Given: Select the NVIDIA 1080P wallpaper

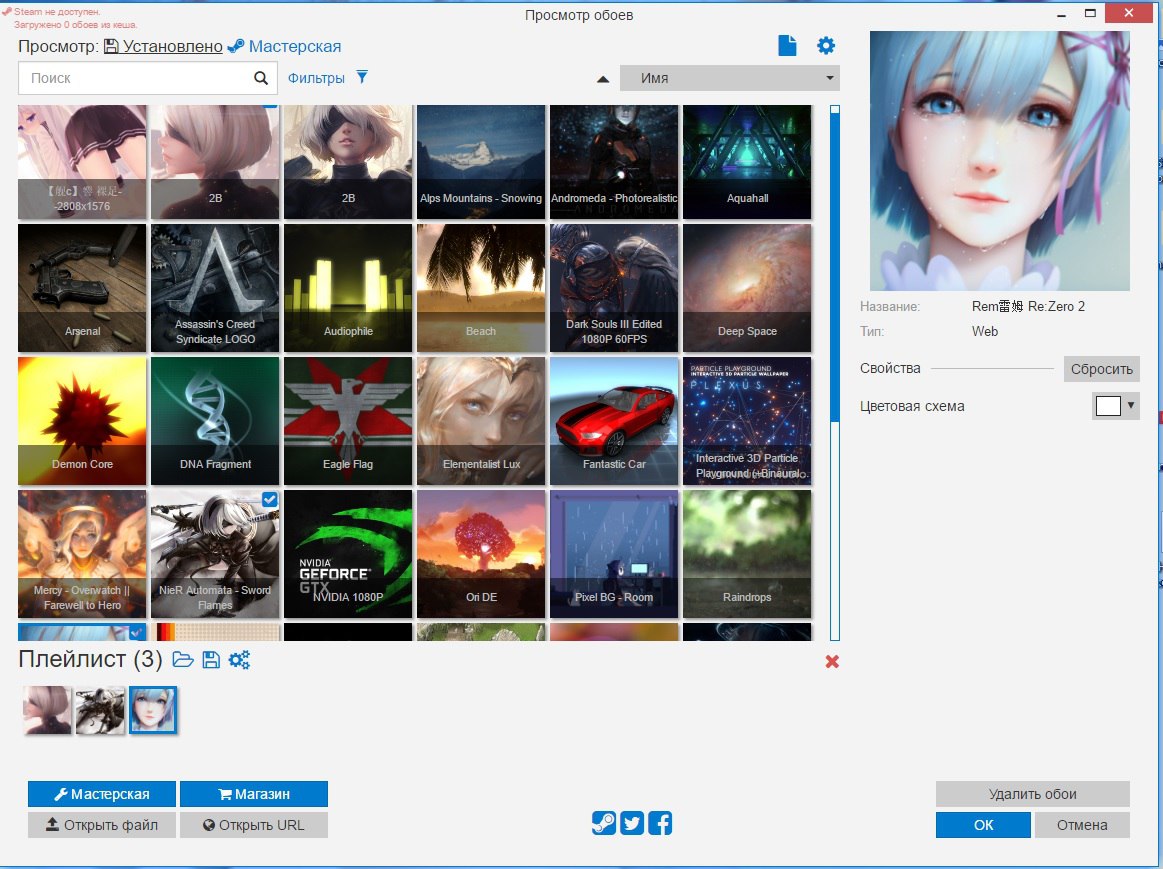Looking at the screenshot, I should click(348, 554).
